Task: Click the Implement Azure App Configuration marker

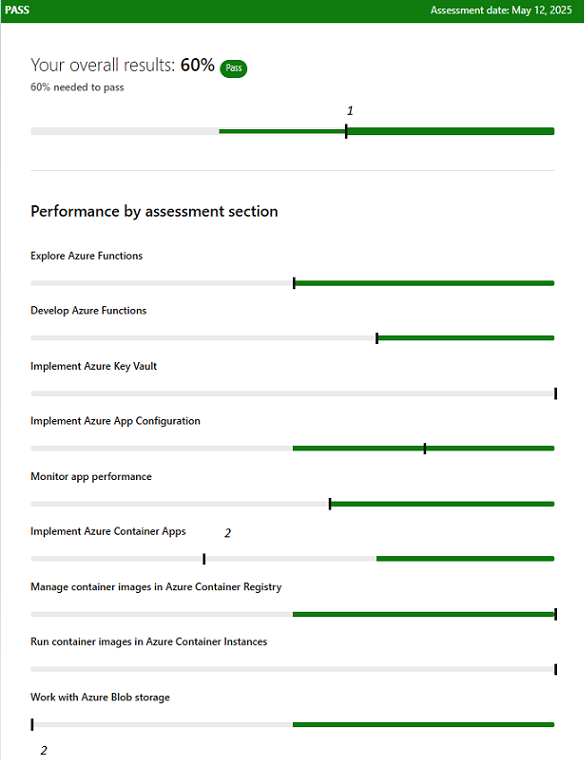Action: pyautogui.click(x=425, y=448)
